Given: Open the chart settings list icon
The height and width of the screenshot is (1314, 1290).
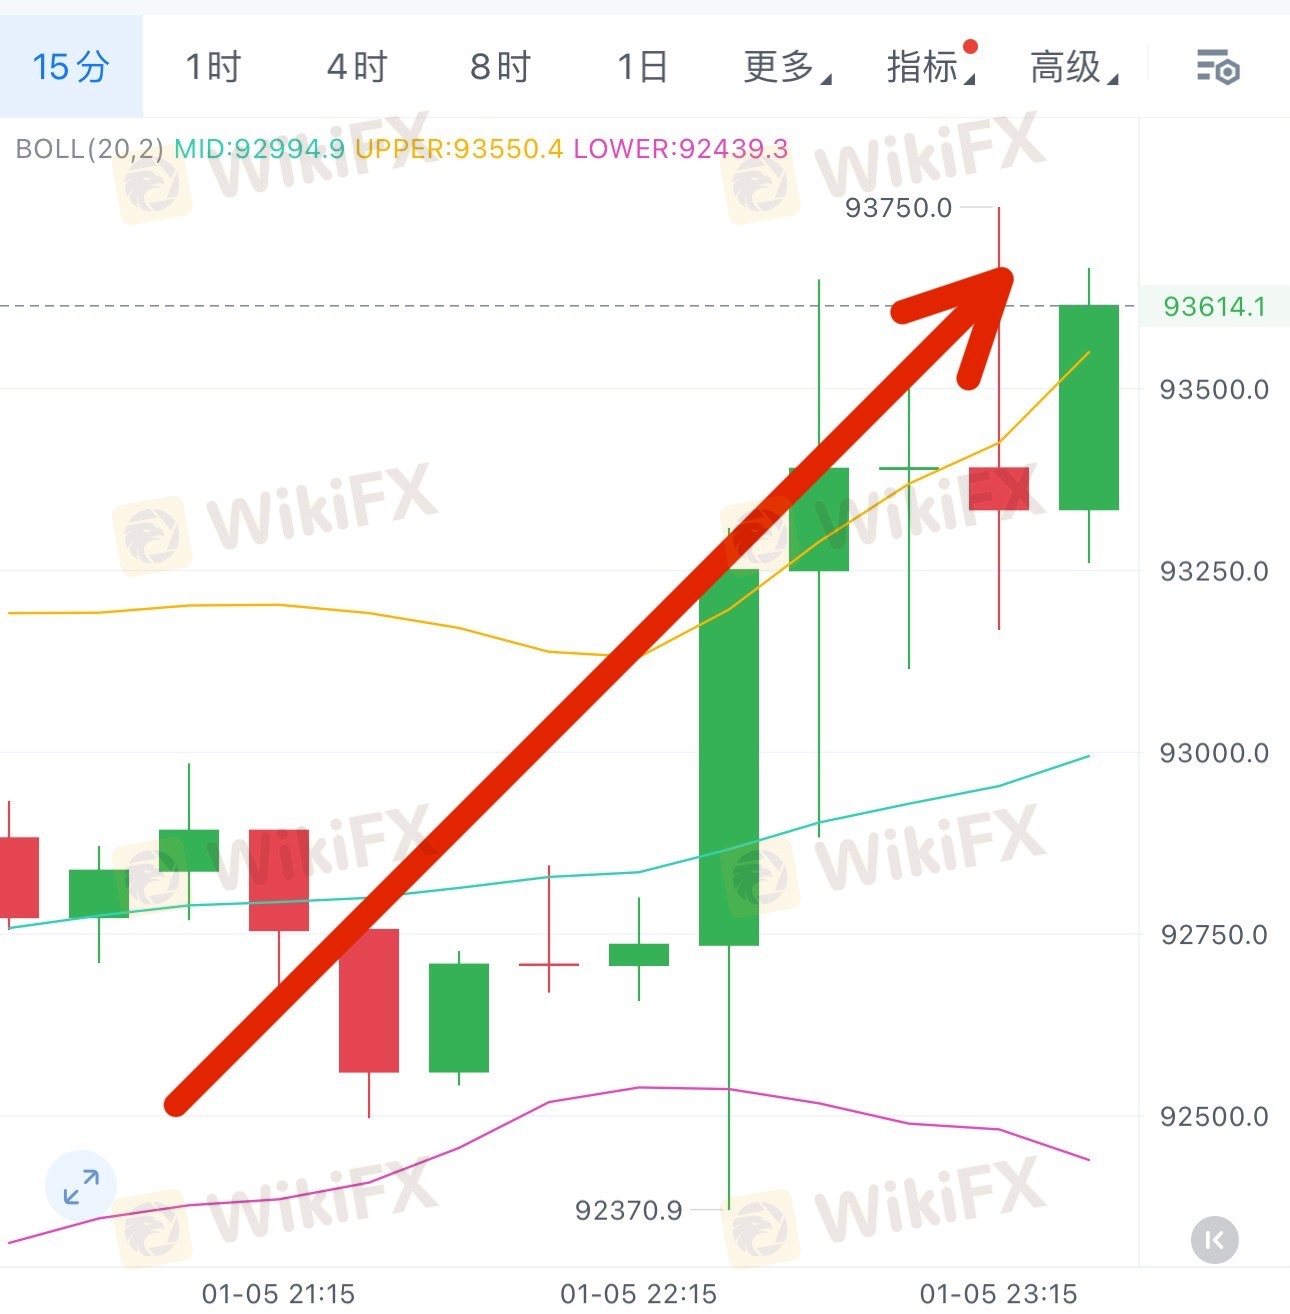Looking at the screenshot, I should (1218, 67).
